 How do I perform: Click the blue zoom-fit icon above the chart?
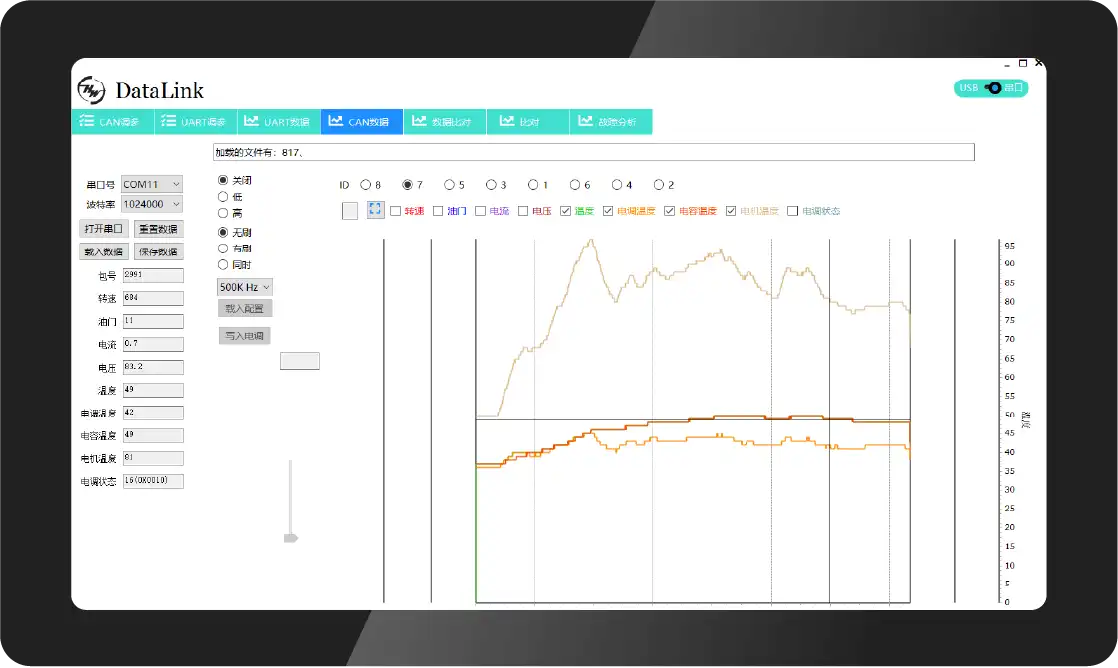pyautogui.click(x=375, y=209)
